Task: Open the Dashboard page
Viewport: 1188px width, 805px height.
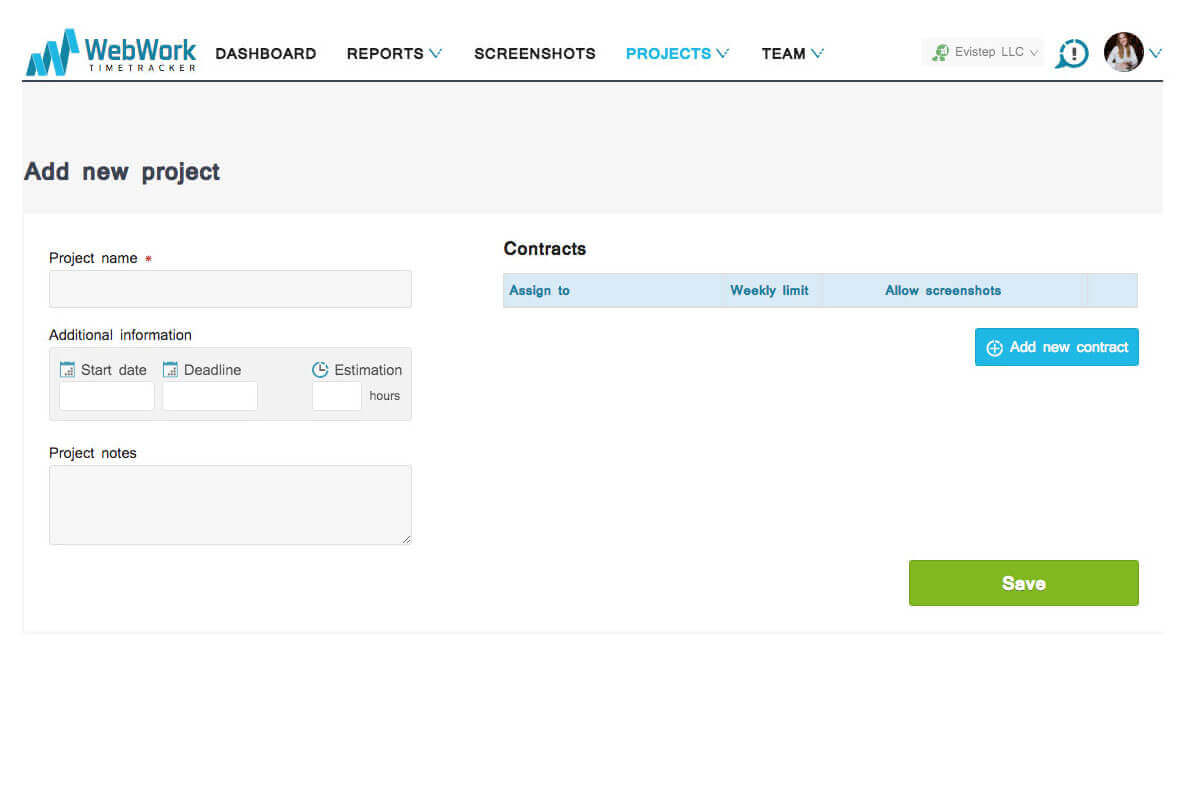Action: click(266, 54)
